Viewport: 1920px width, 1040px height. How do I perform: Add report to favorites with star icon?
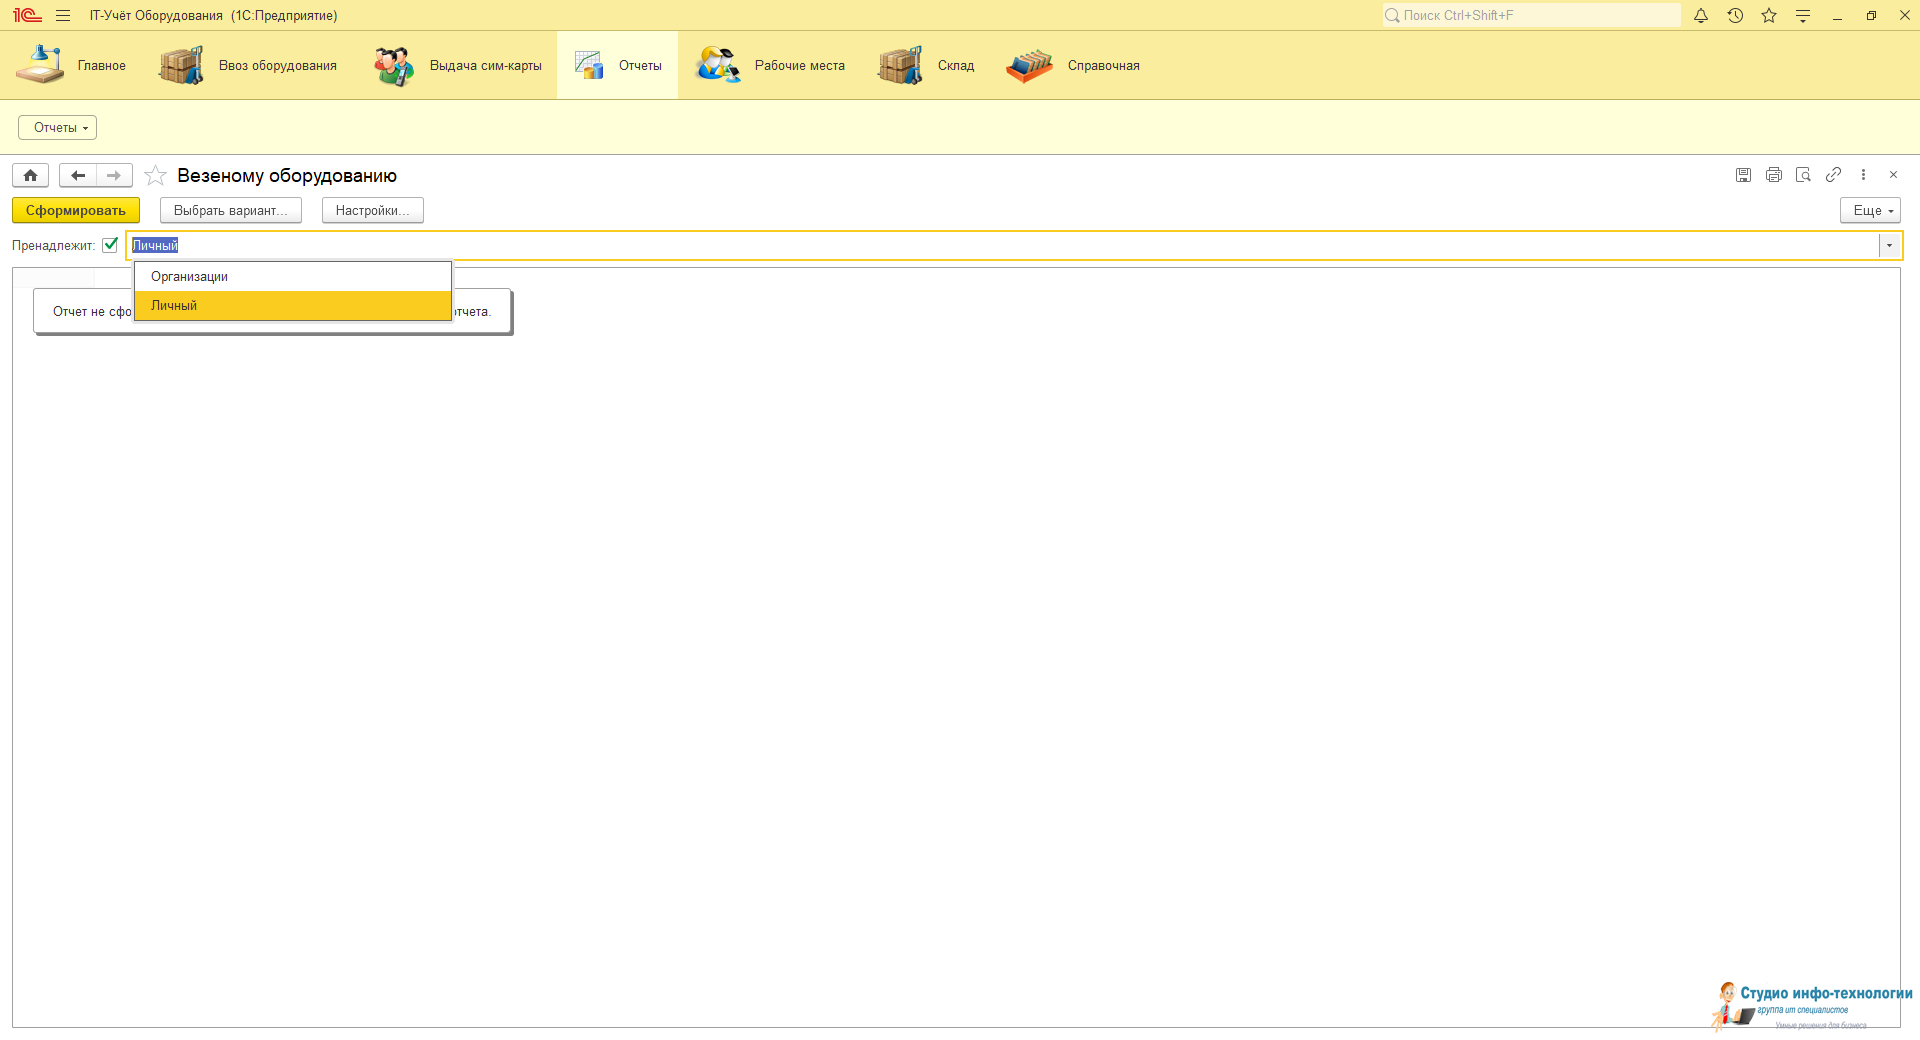[x=155, y=176]
